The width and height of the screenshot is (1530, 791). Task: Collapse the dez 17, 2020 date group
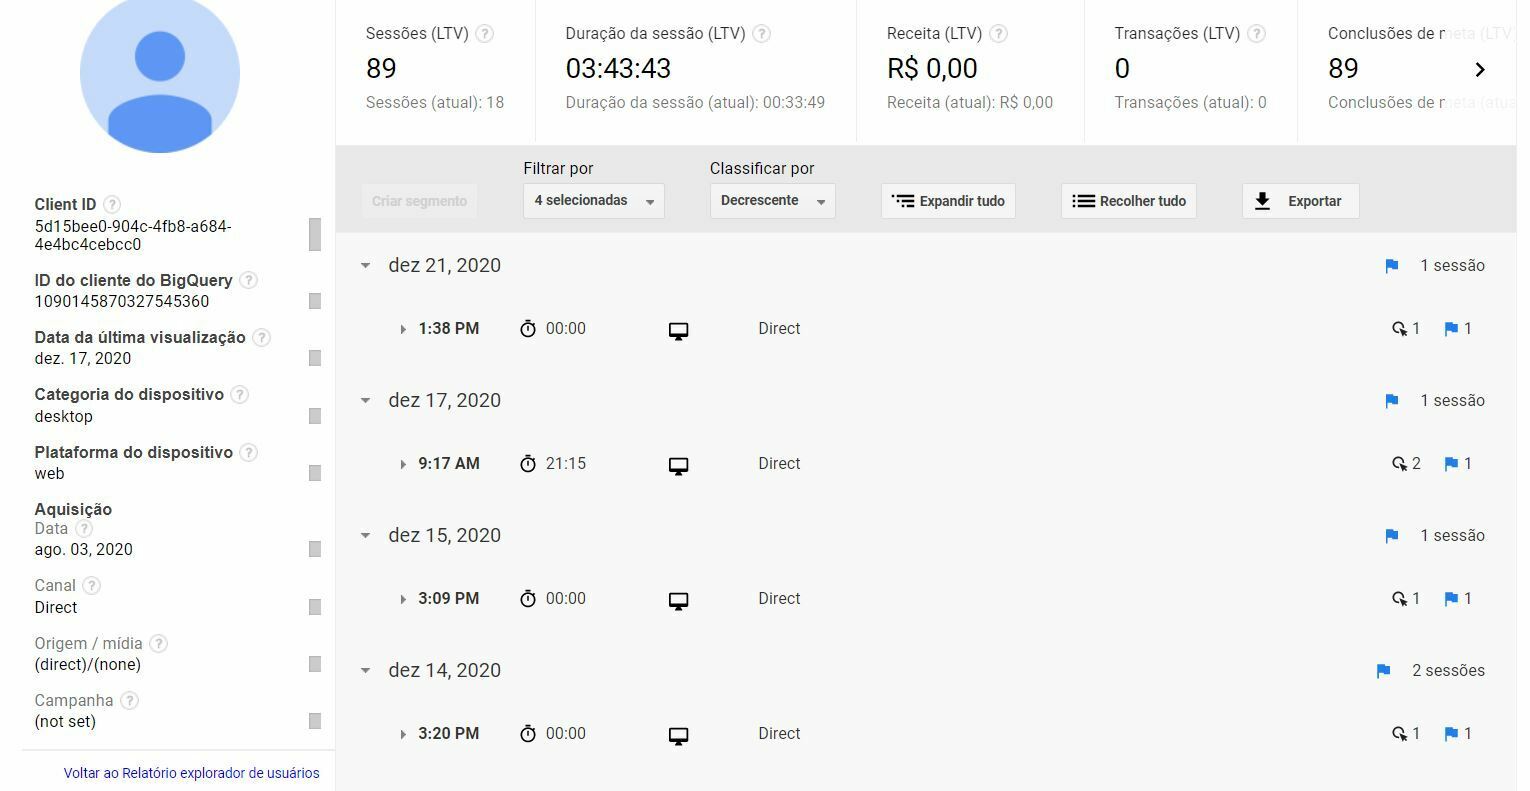[x=365, y=400]
